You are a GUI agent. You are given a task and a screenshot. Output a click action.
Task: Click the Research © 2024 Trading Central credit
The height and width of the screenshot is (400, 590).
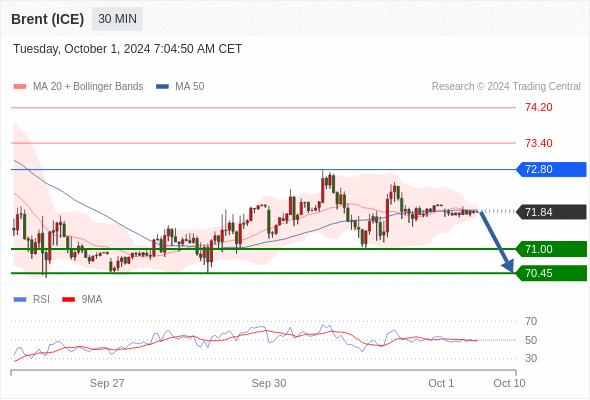[506, 87]
